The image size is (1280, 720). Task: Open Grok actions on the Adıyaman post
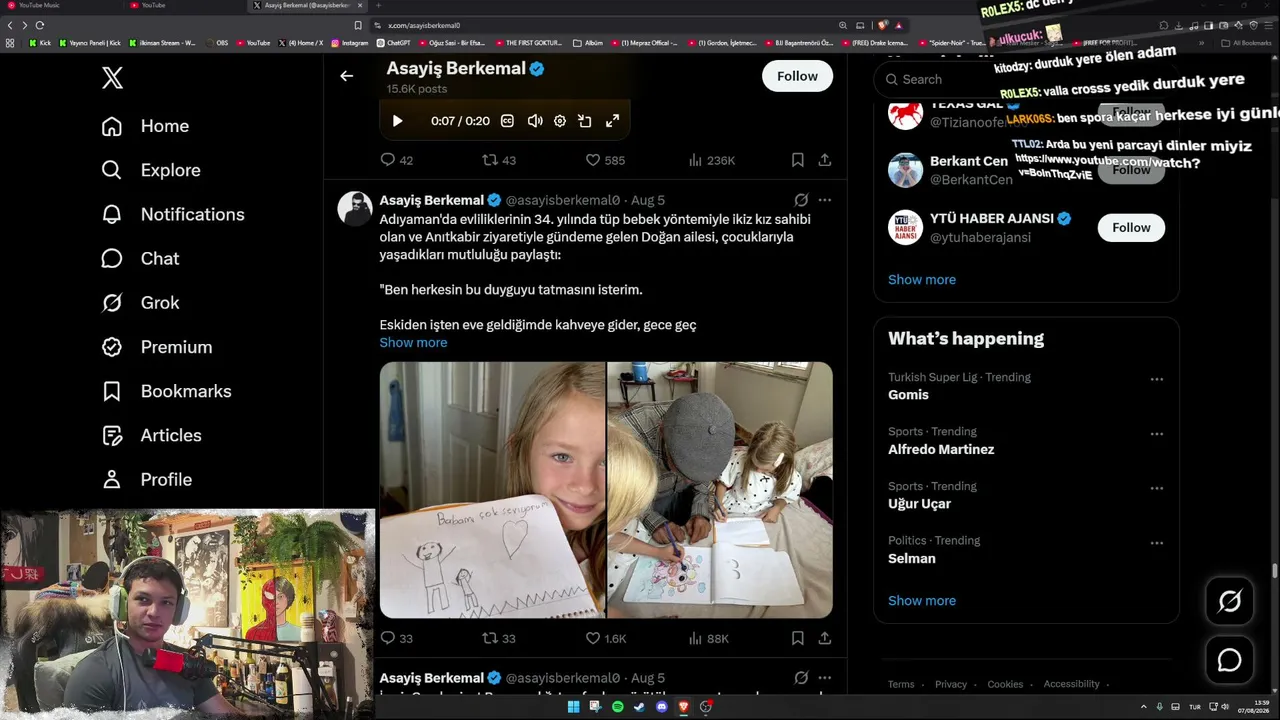[801, 200]
